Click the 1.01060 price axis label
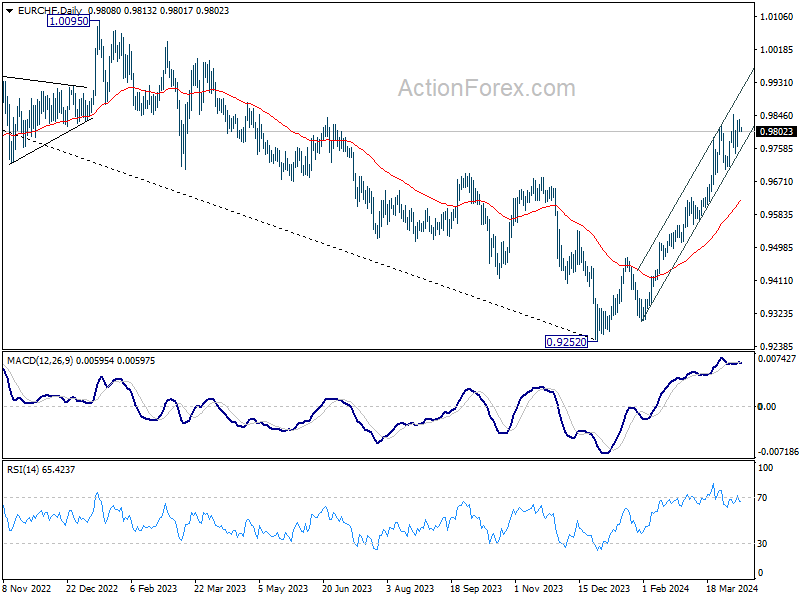Image resolution: width=800 pixels, height=600 pixels. [x=777, y=17]
